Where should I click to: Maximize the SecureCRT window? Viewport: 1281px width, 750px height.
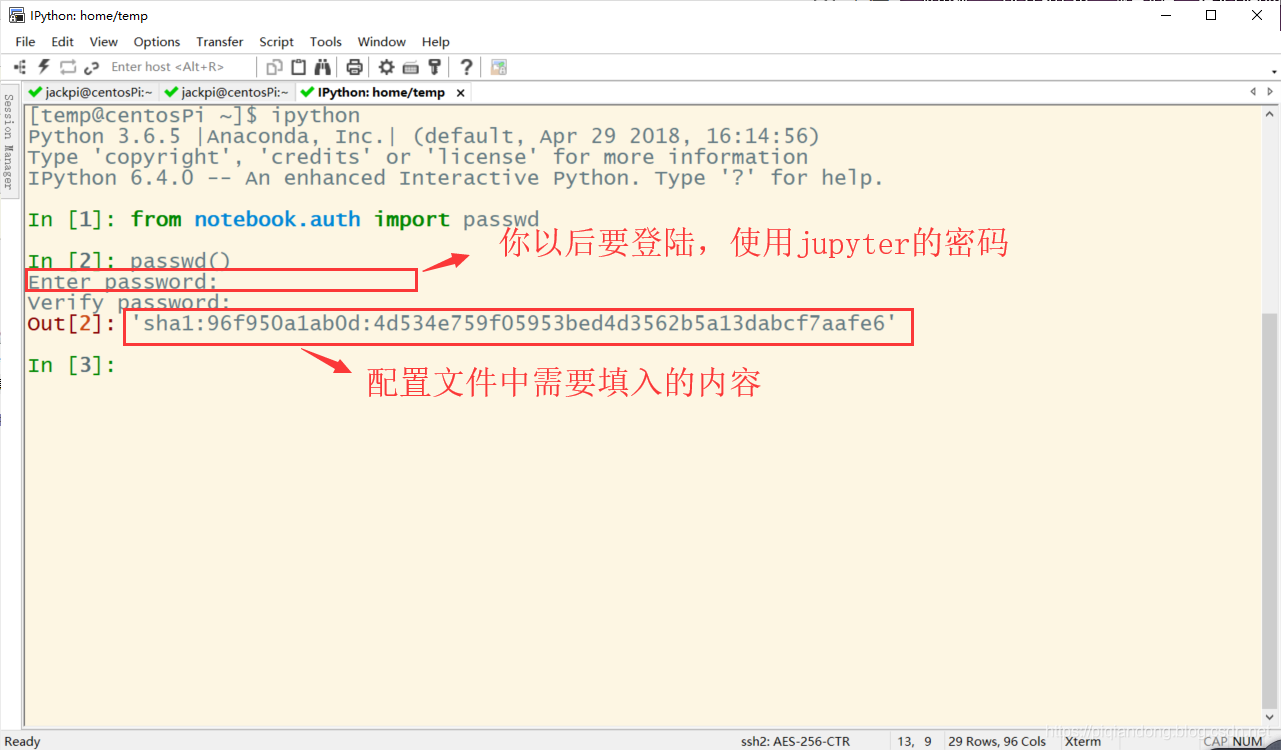point(1211,15)
